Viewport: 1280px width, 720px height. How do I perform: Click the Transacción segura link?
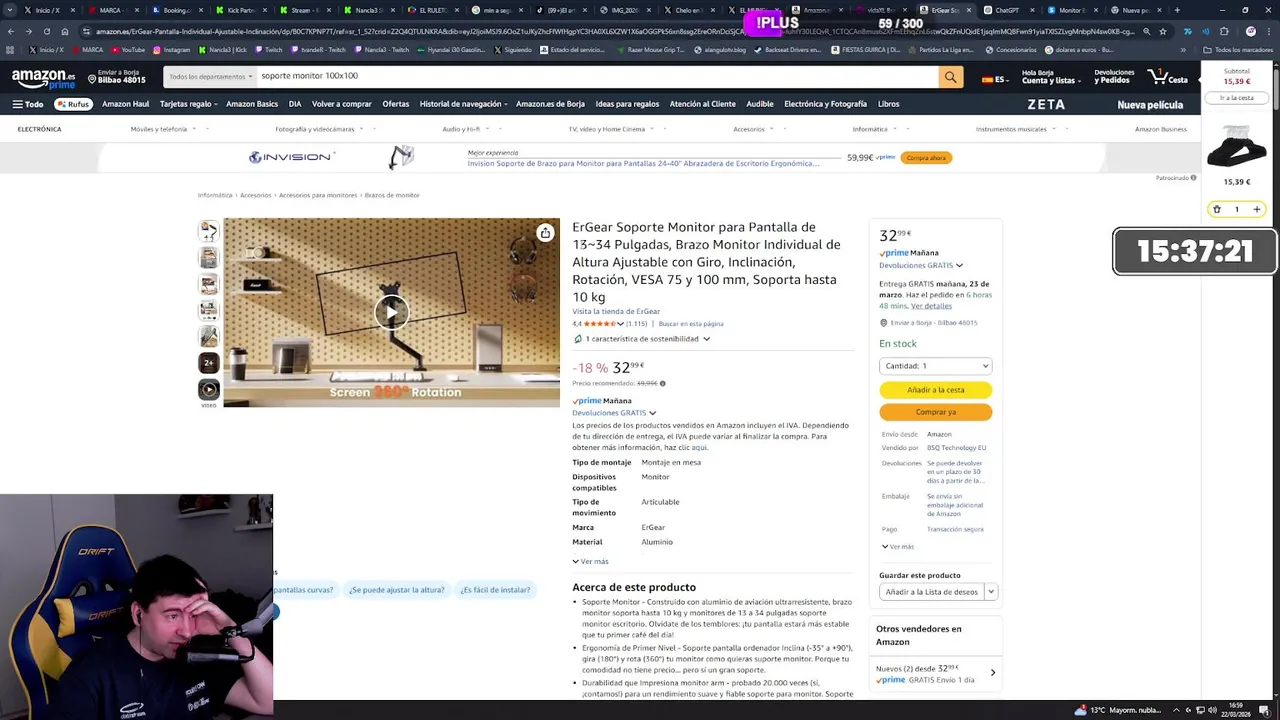[x=955, y=529]
